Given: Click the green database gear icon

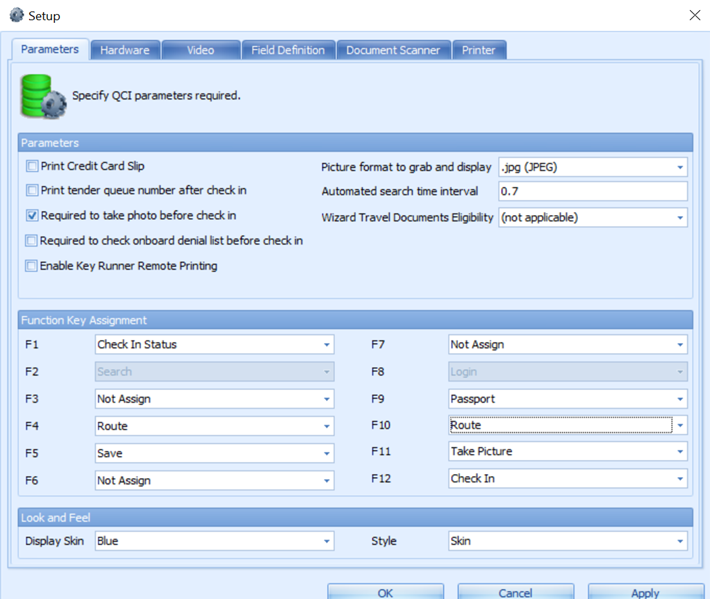Looking at the screenshot, I should click(43, 96).
